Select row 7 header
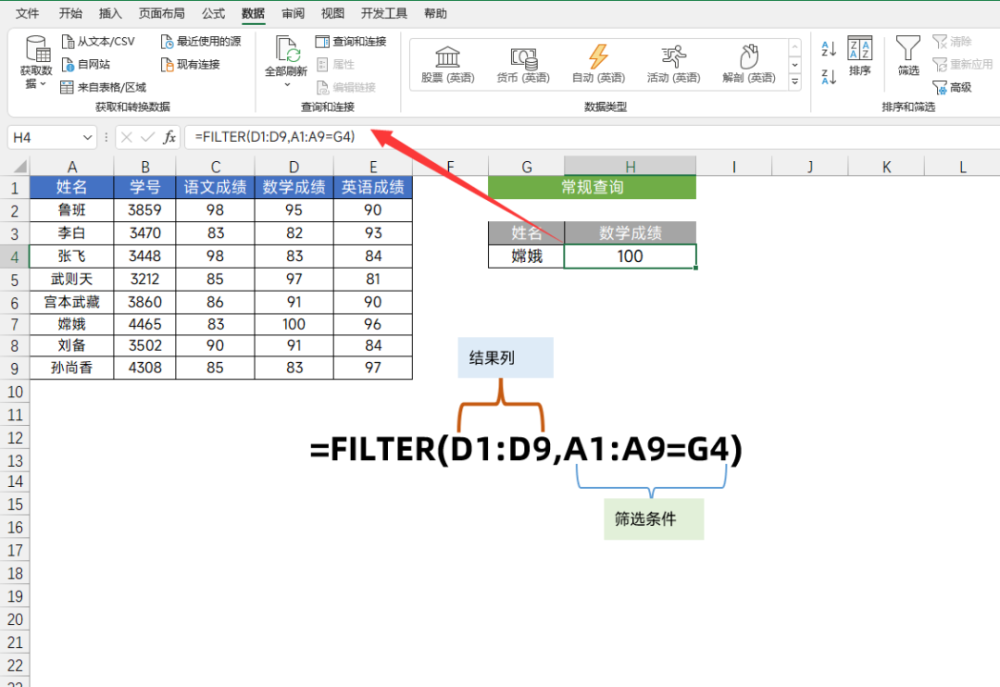The height and width of the screenshot is (687, 1000). 15,325
